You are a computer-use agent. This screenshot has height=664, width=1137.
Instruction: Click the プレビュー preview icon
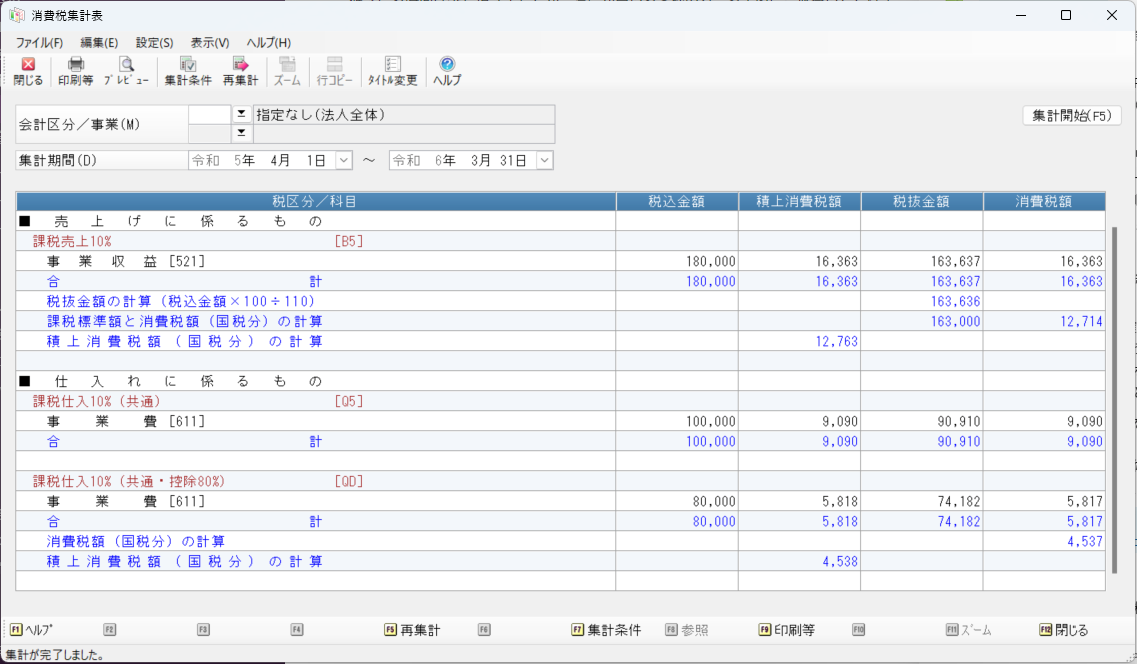(126, 71)
